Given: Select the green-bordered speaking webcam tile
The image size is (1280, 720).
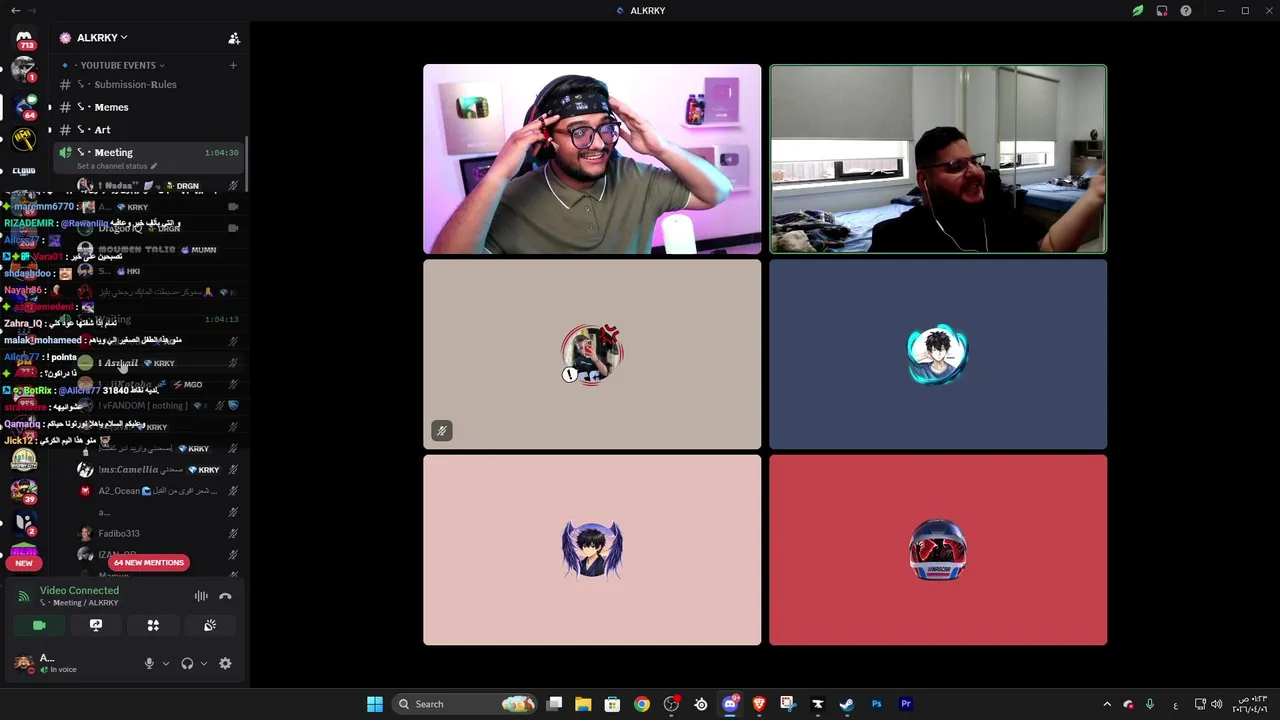Looking at the screenshot, I should tap(938, 159).
